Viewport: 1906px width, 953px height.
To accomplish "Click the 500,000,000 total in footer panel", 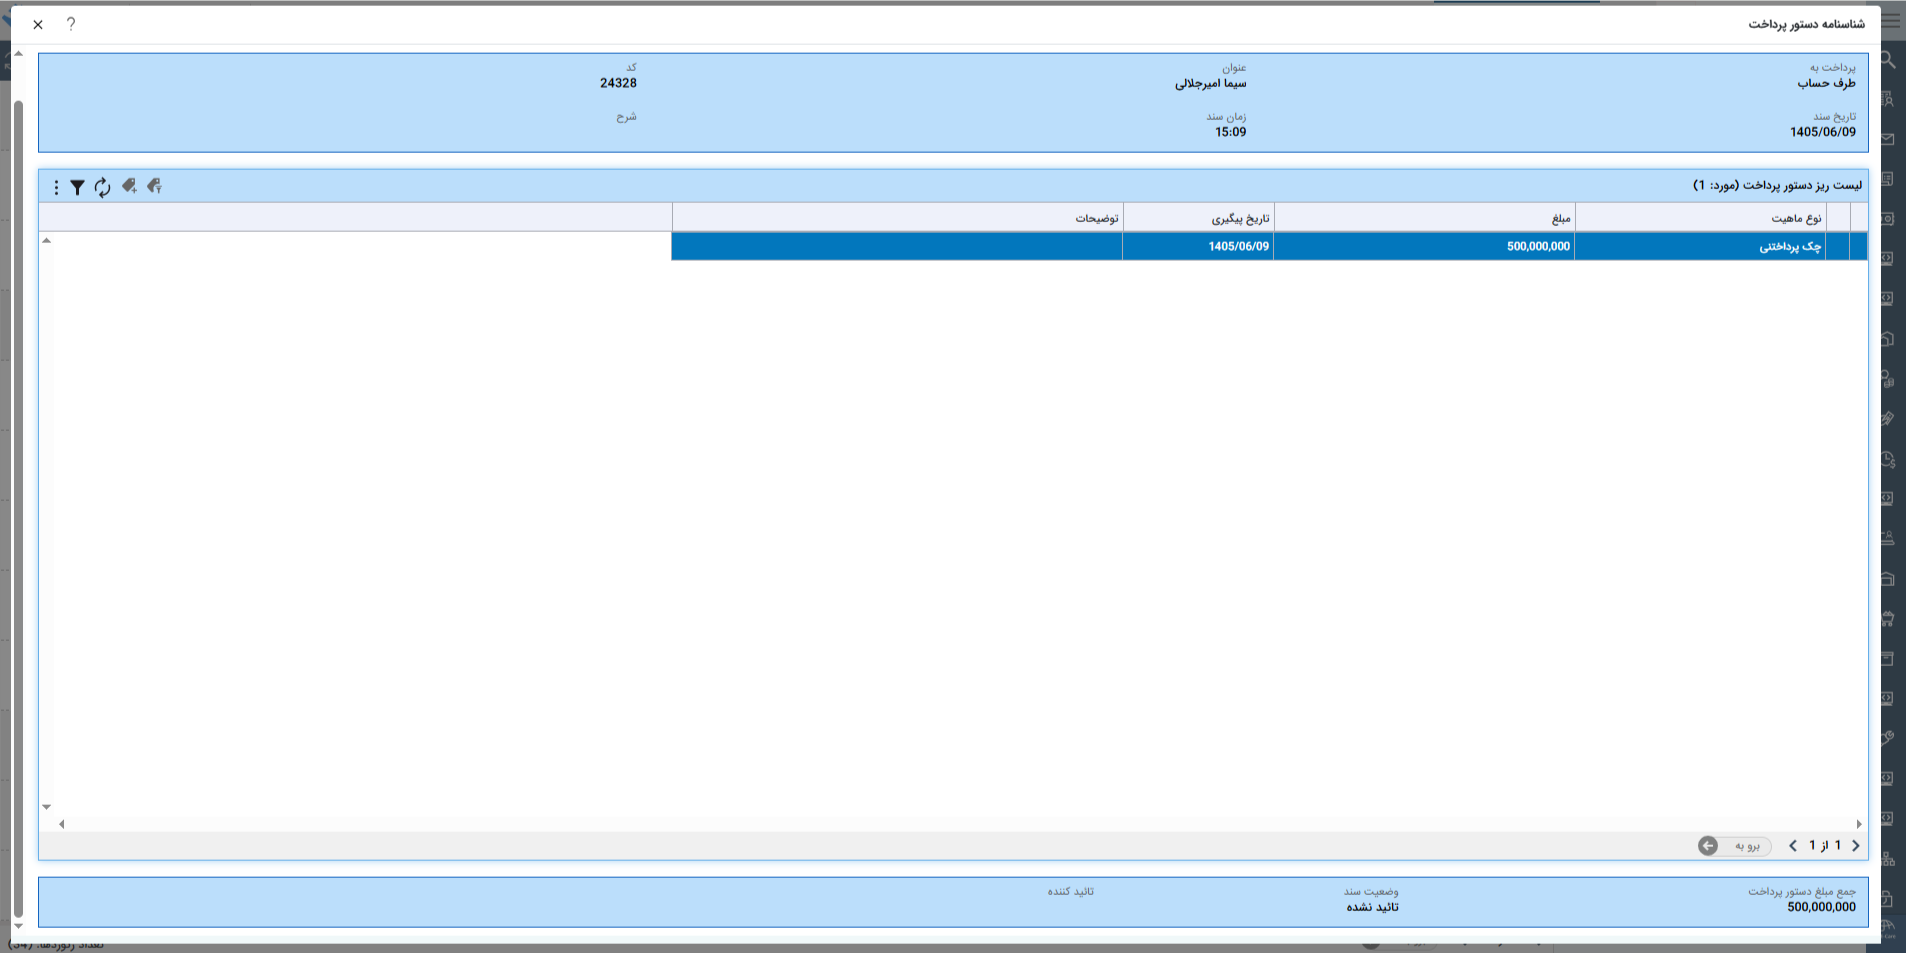I will point(1821,907).
